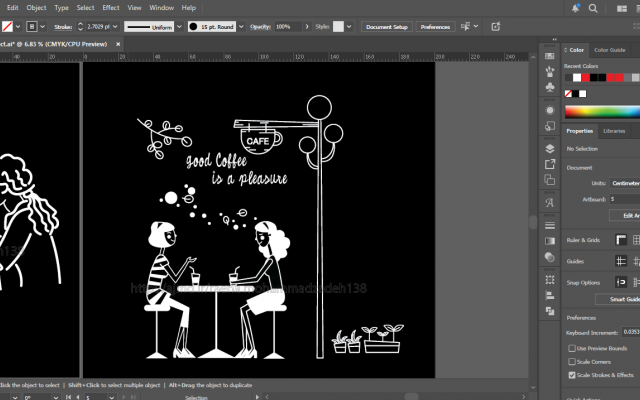Click the Document Setup button
Viewport: 640px width, 400px height.
pyautogui.click(x=387, y=27)
